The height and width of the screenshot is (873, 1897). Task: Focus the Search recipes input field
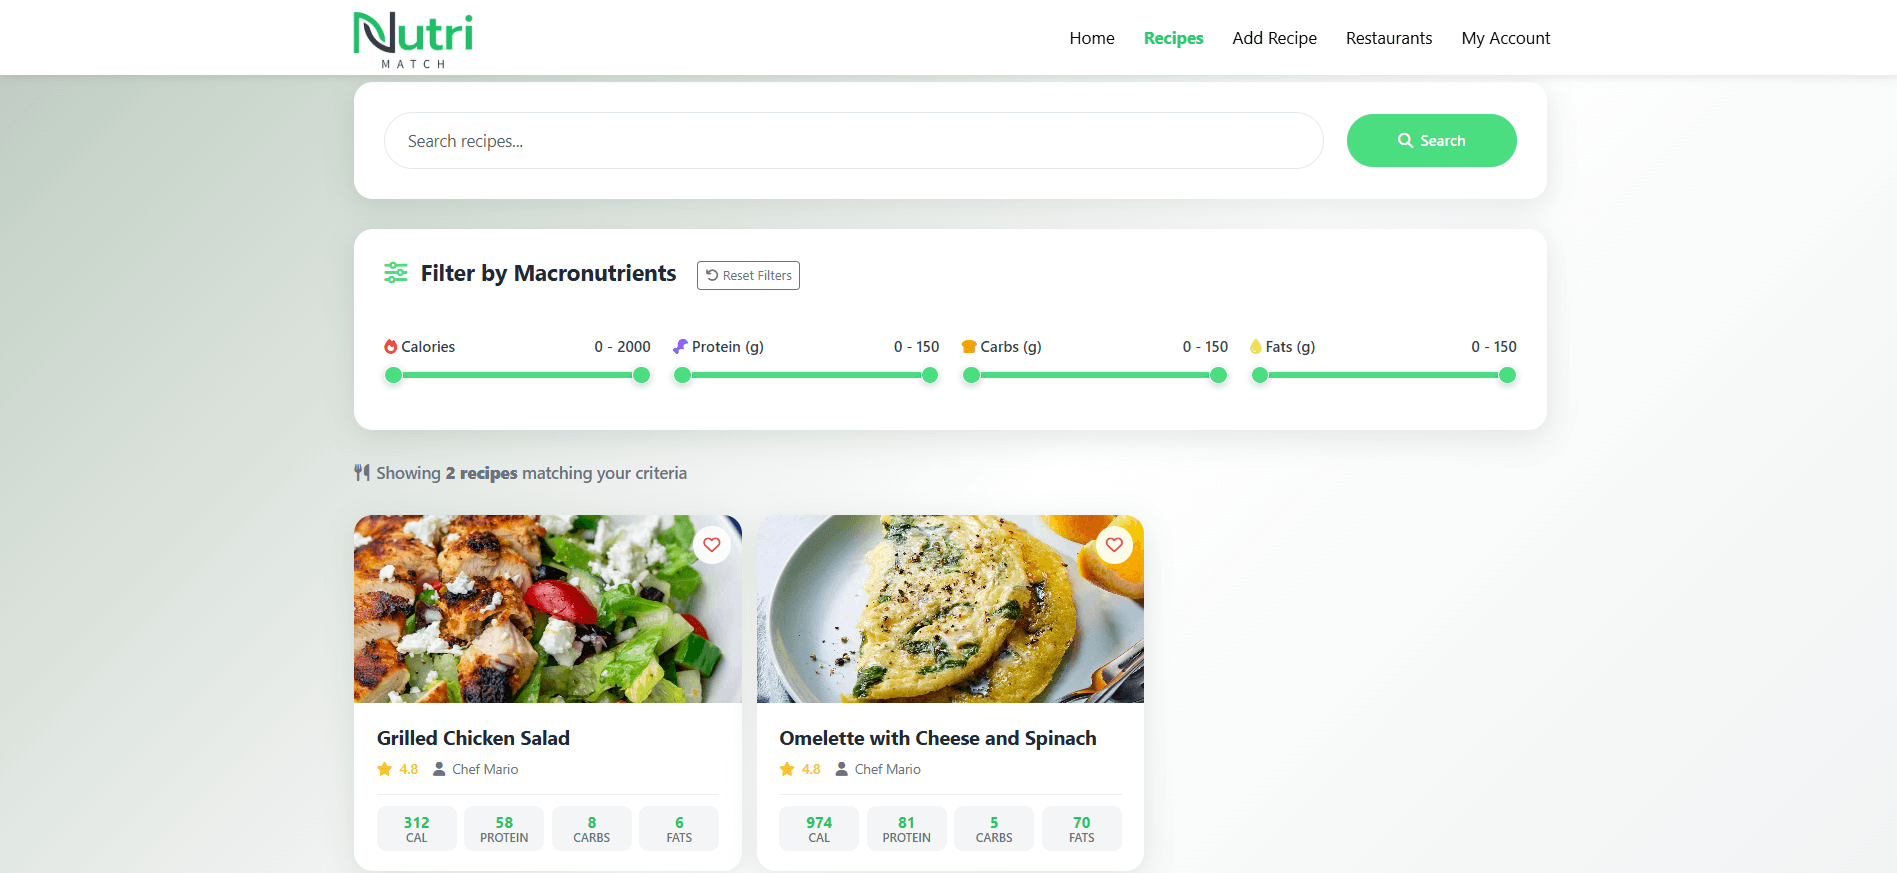(x=854, y=141)
